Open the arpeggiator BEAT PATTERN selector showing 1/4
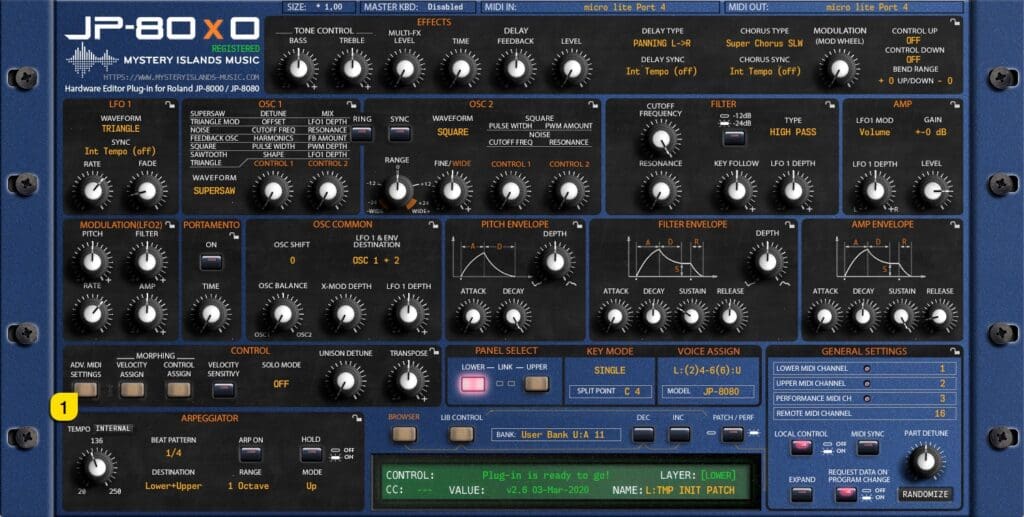1024x517 pixels. tap(173, 453)
